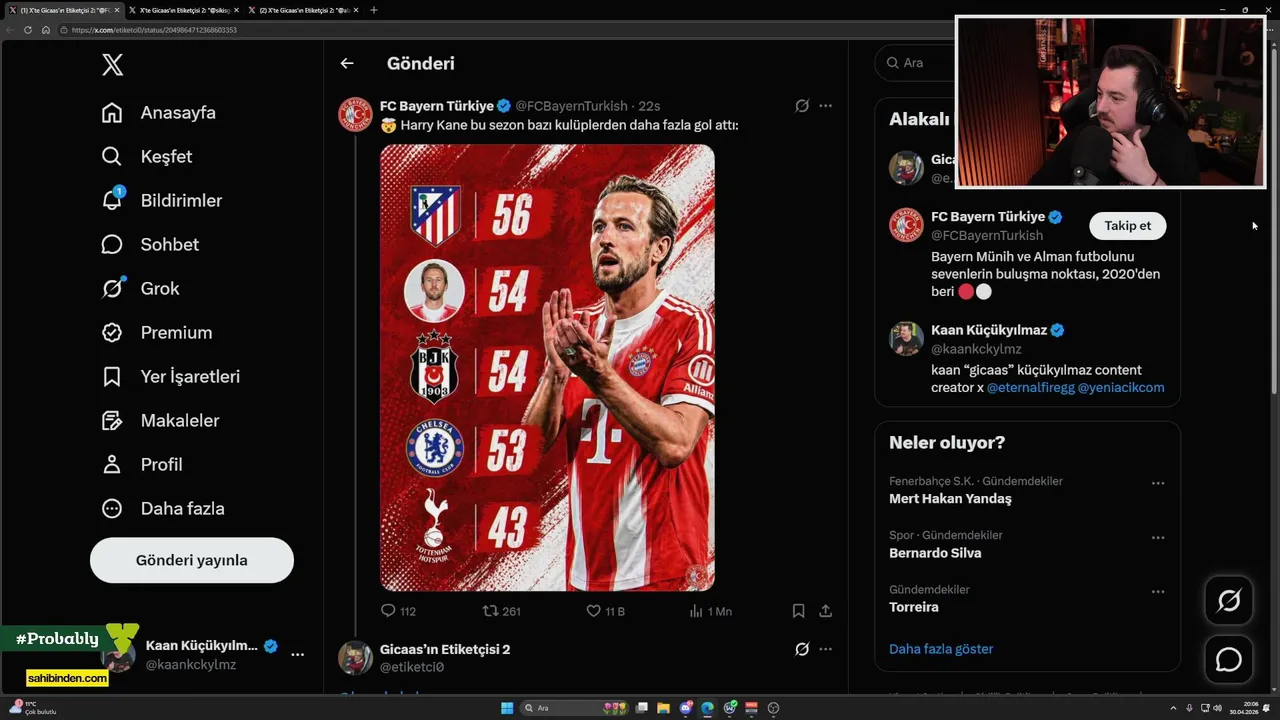Open the Gicaas'ın Etiketçisi 2 profile avatar
This screenshot has height=720, width=1280.
point(355,658)
